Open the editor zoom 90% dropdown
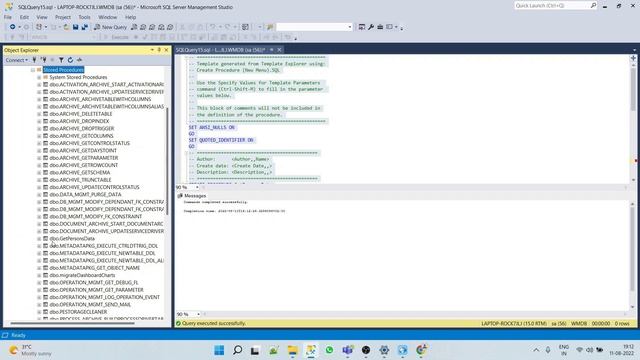 pyautogui.click(x=197, y=187)
